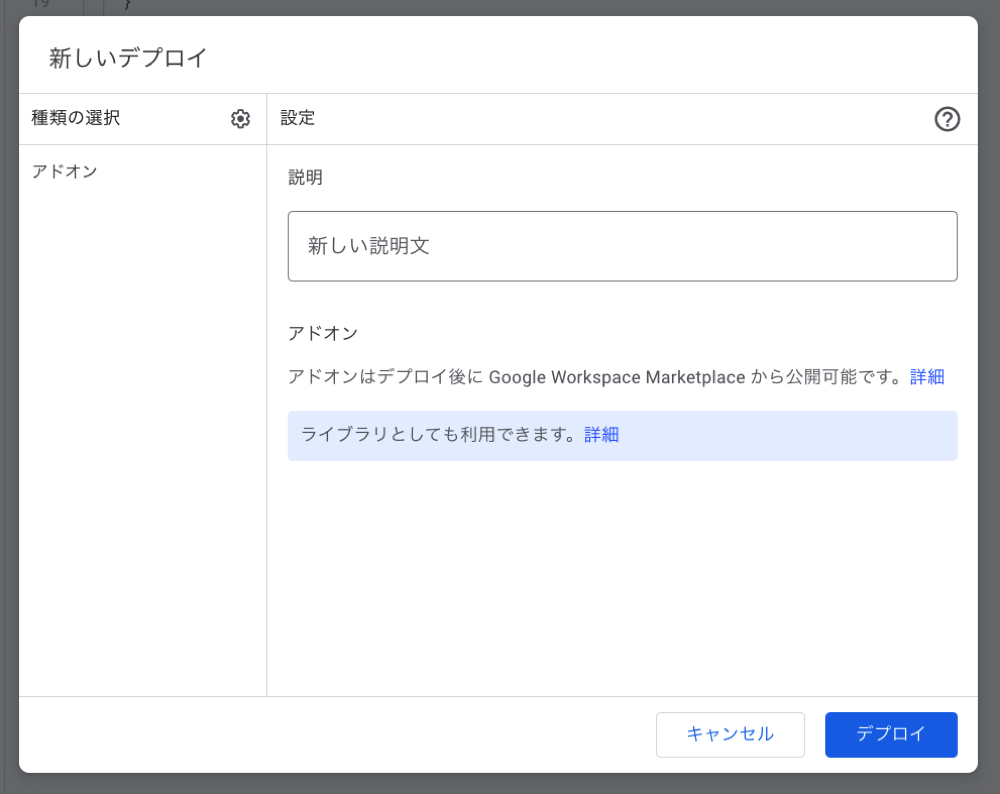Select アドオン in the type list
The height and width of the screenshot is (794, 1000).
coord(65,171)
